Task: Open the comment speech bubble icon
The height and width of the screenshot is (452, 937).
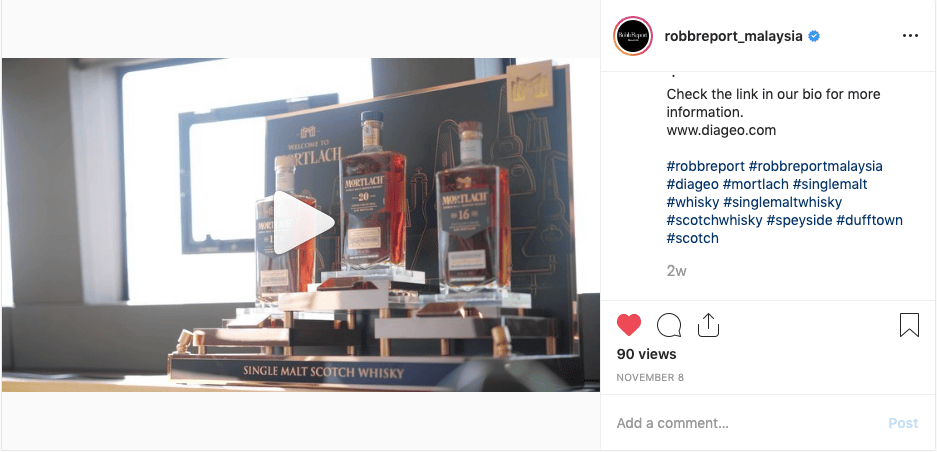Action: 669,325
